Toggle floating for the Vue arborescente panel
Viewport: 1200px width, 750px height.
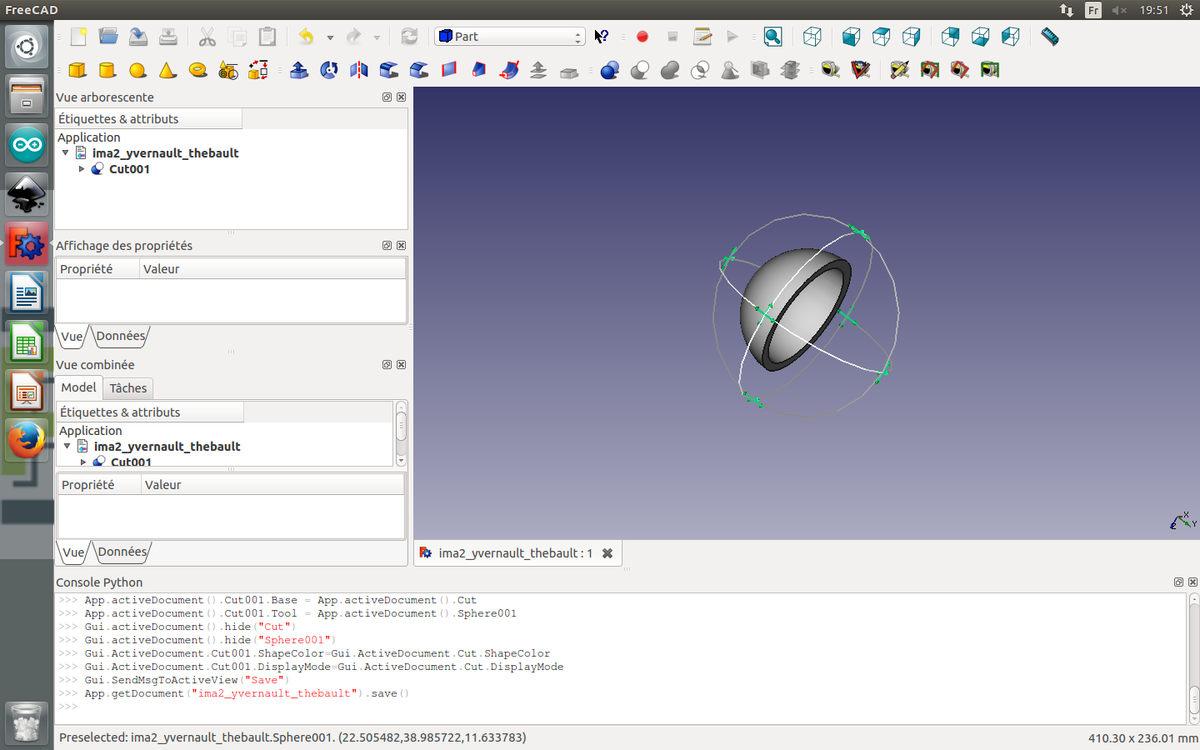(387, 98)
